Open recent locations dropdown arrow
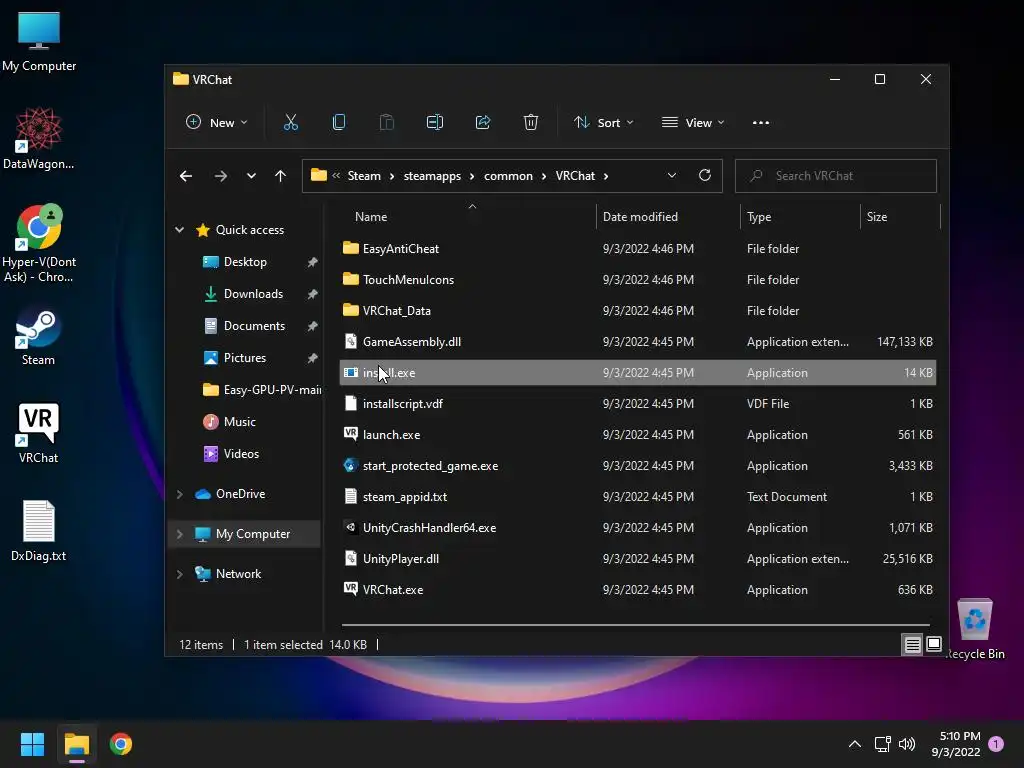 click(251, 176)
